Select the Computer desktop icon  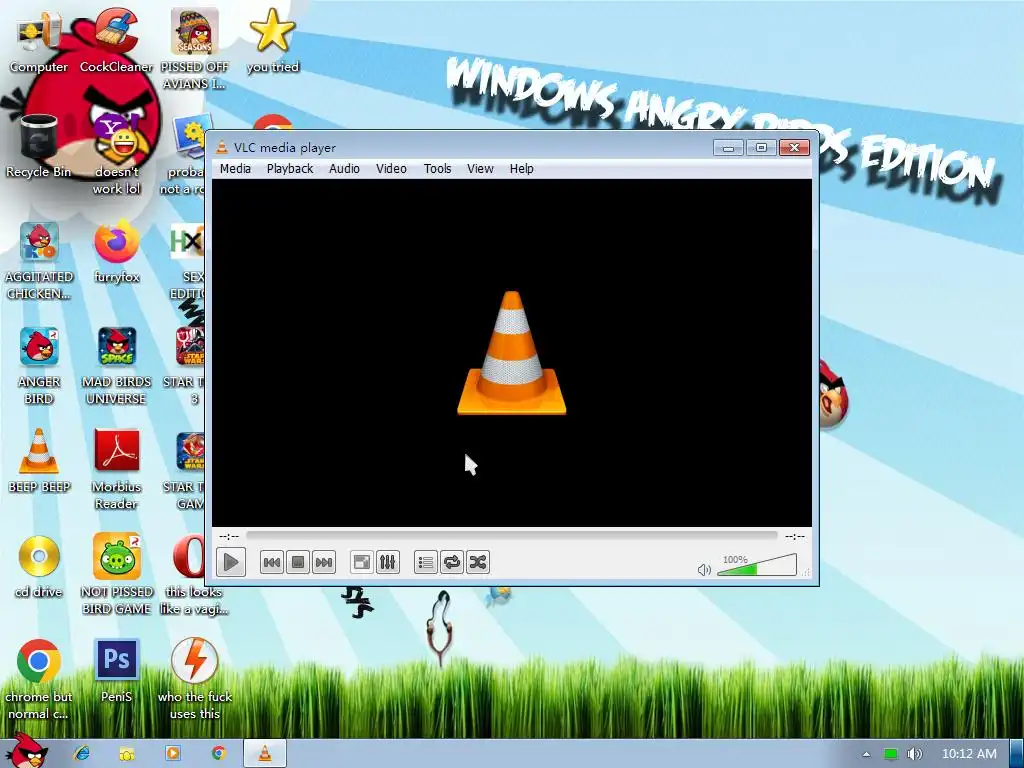click(39, 41)
